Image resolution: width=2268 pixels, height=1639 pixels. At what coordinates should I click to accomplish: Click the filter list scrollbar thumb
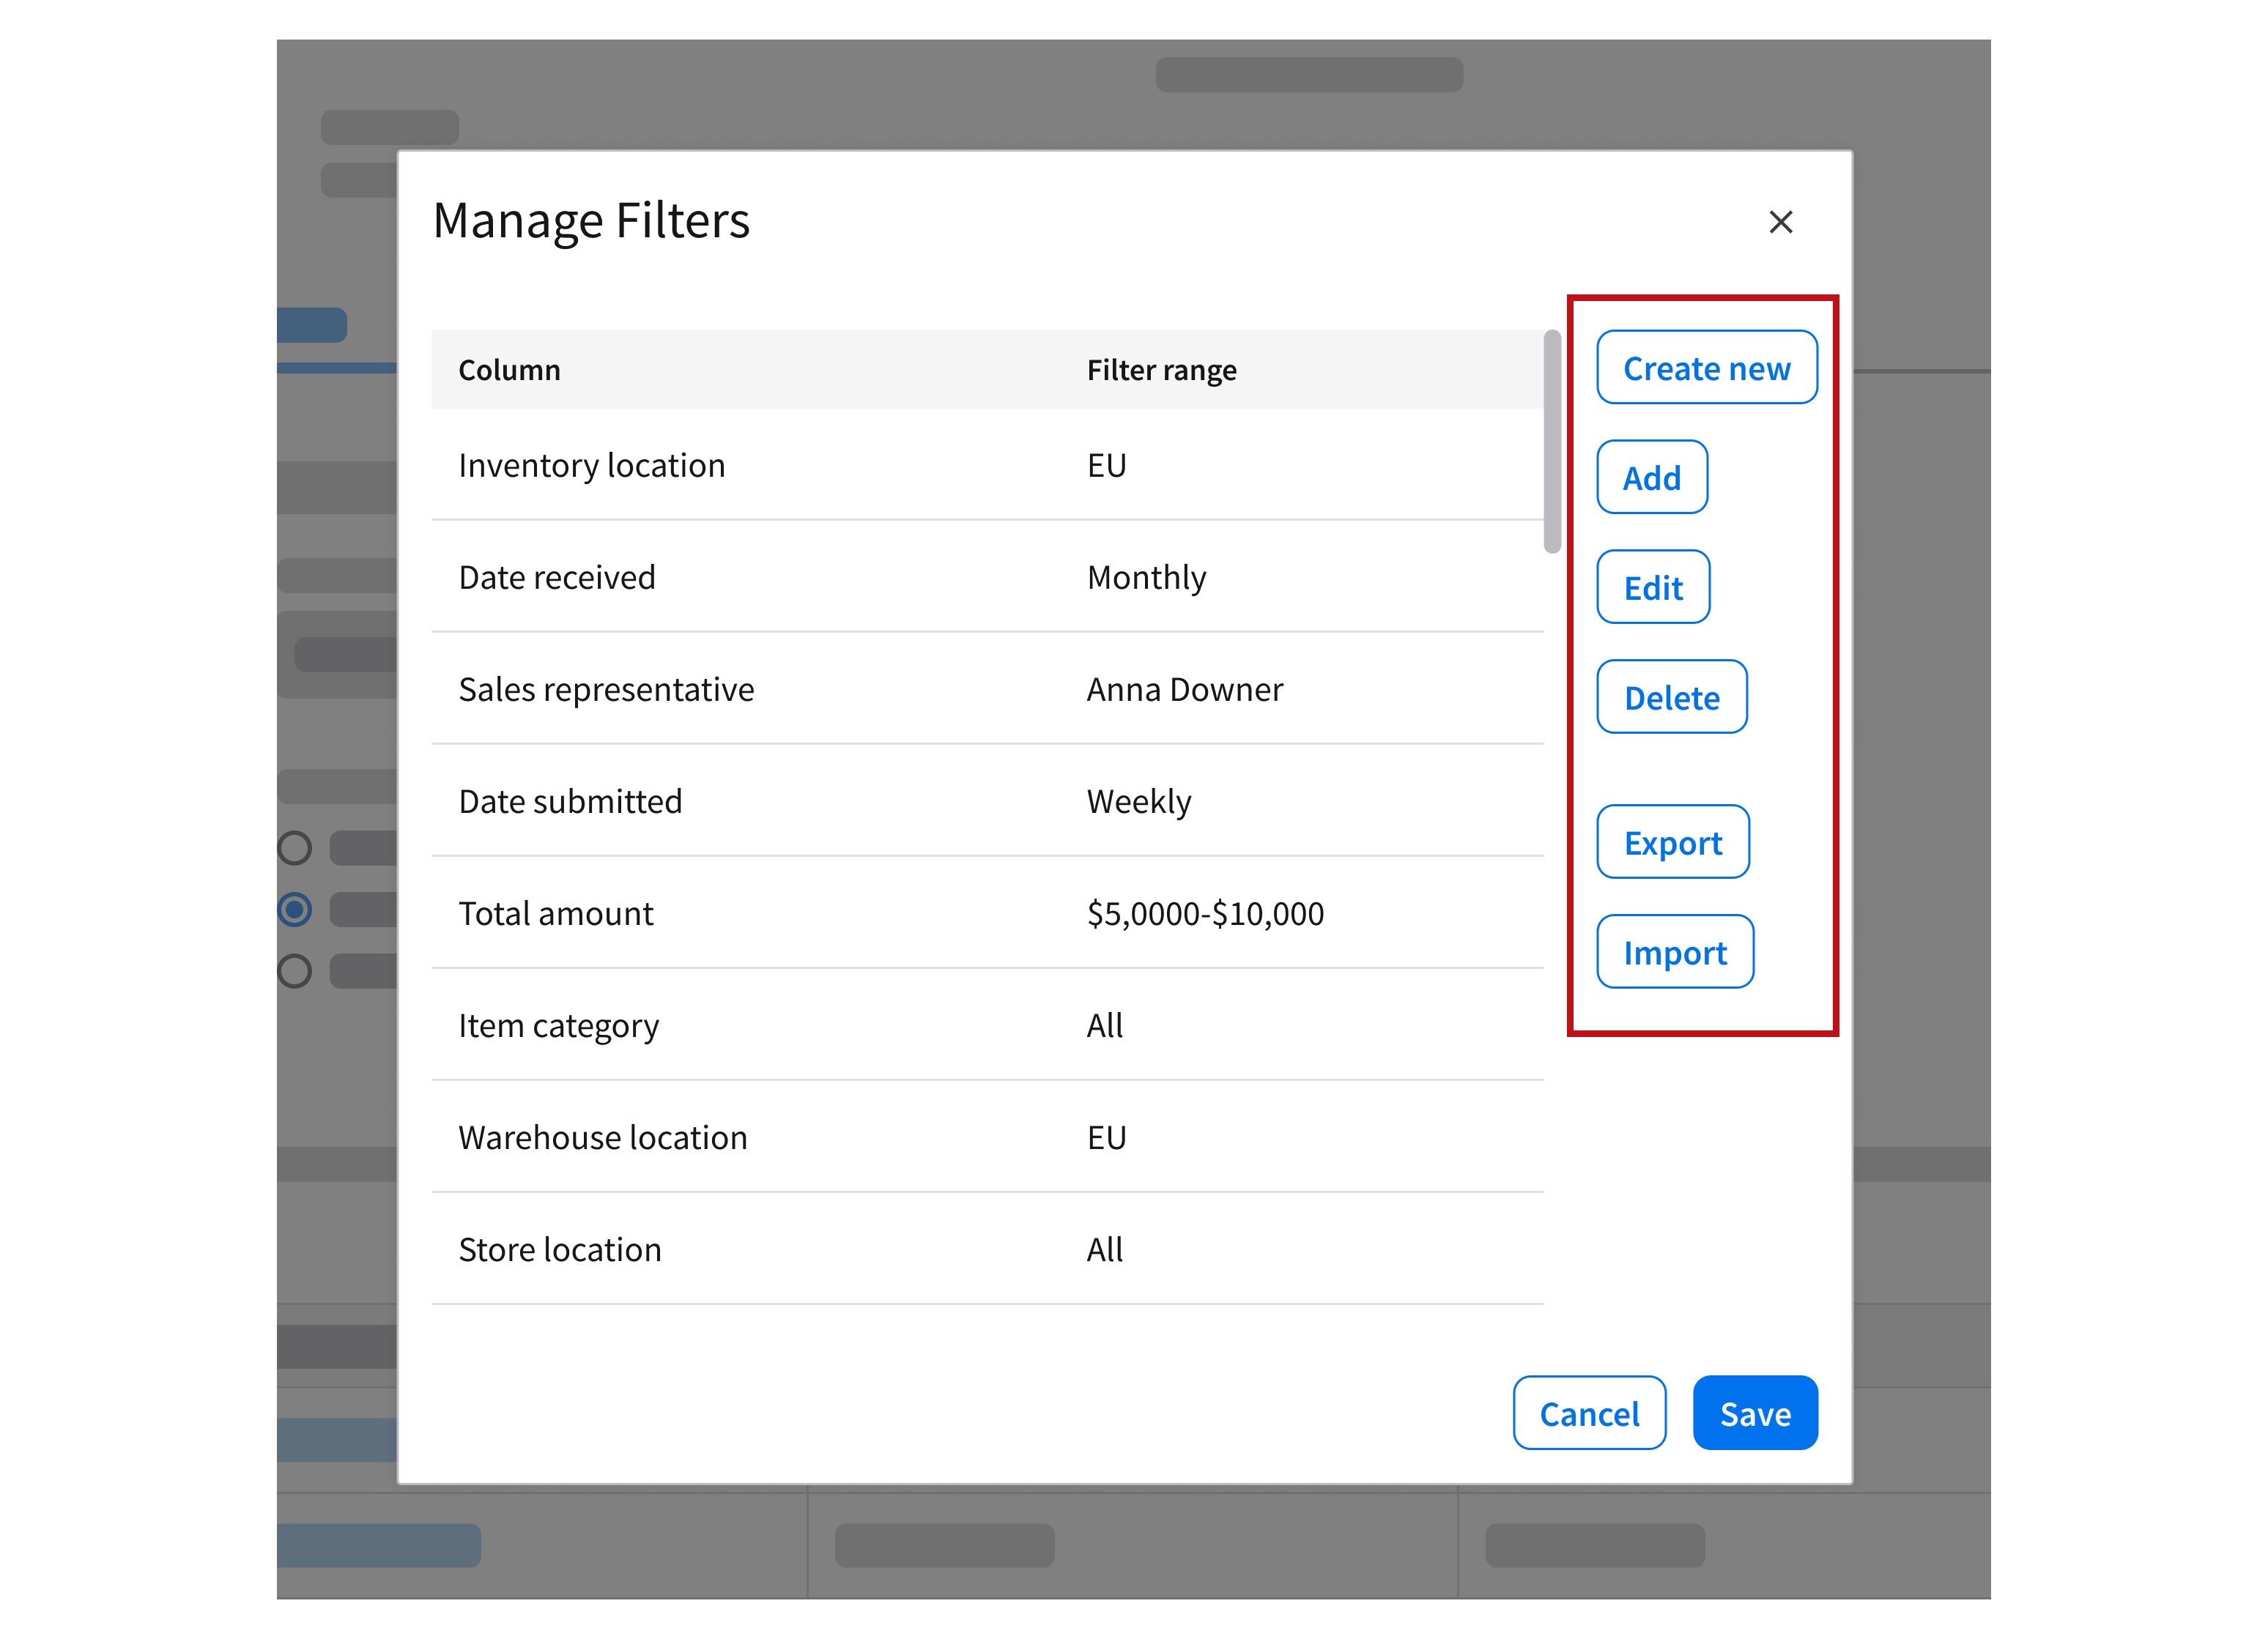pyautogui.click(x=1551, y=441)
